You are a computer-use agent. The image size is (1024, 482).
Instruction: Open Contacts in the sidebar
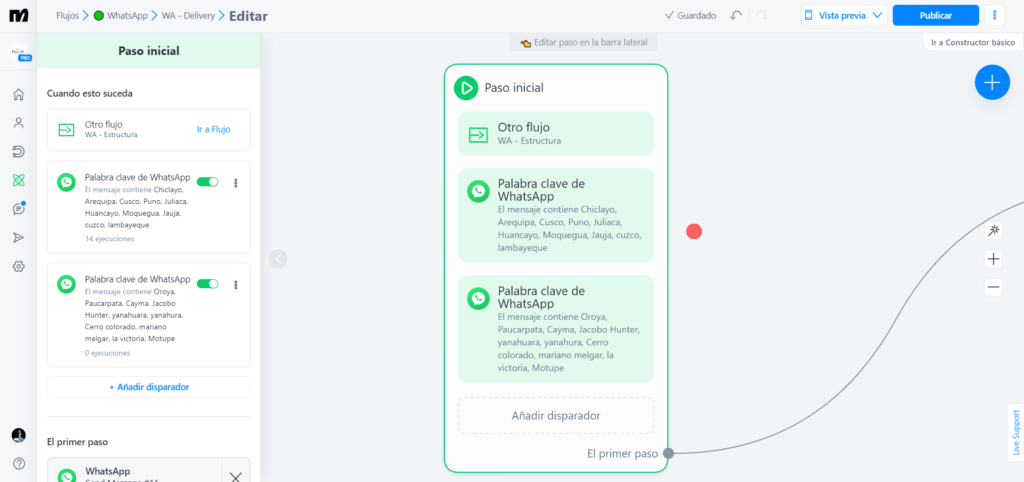coord(19,123)
